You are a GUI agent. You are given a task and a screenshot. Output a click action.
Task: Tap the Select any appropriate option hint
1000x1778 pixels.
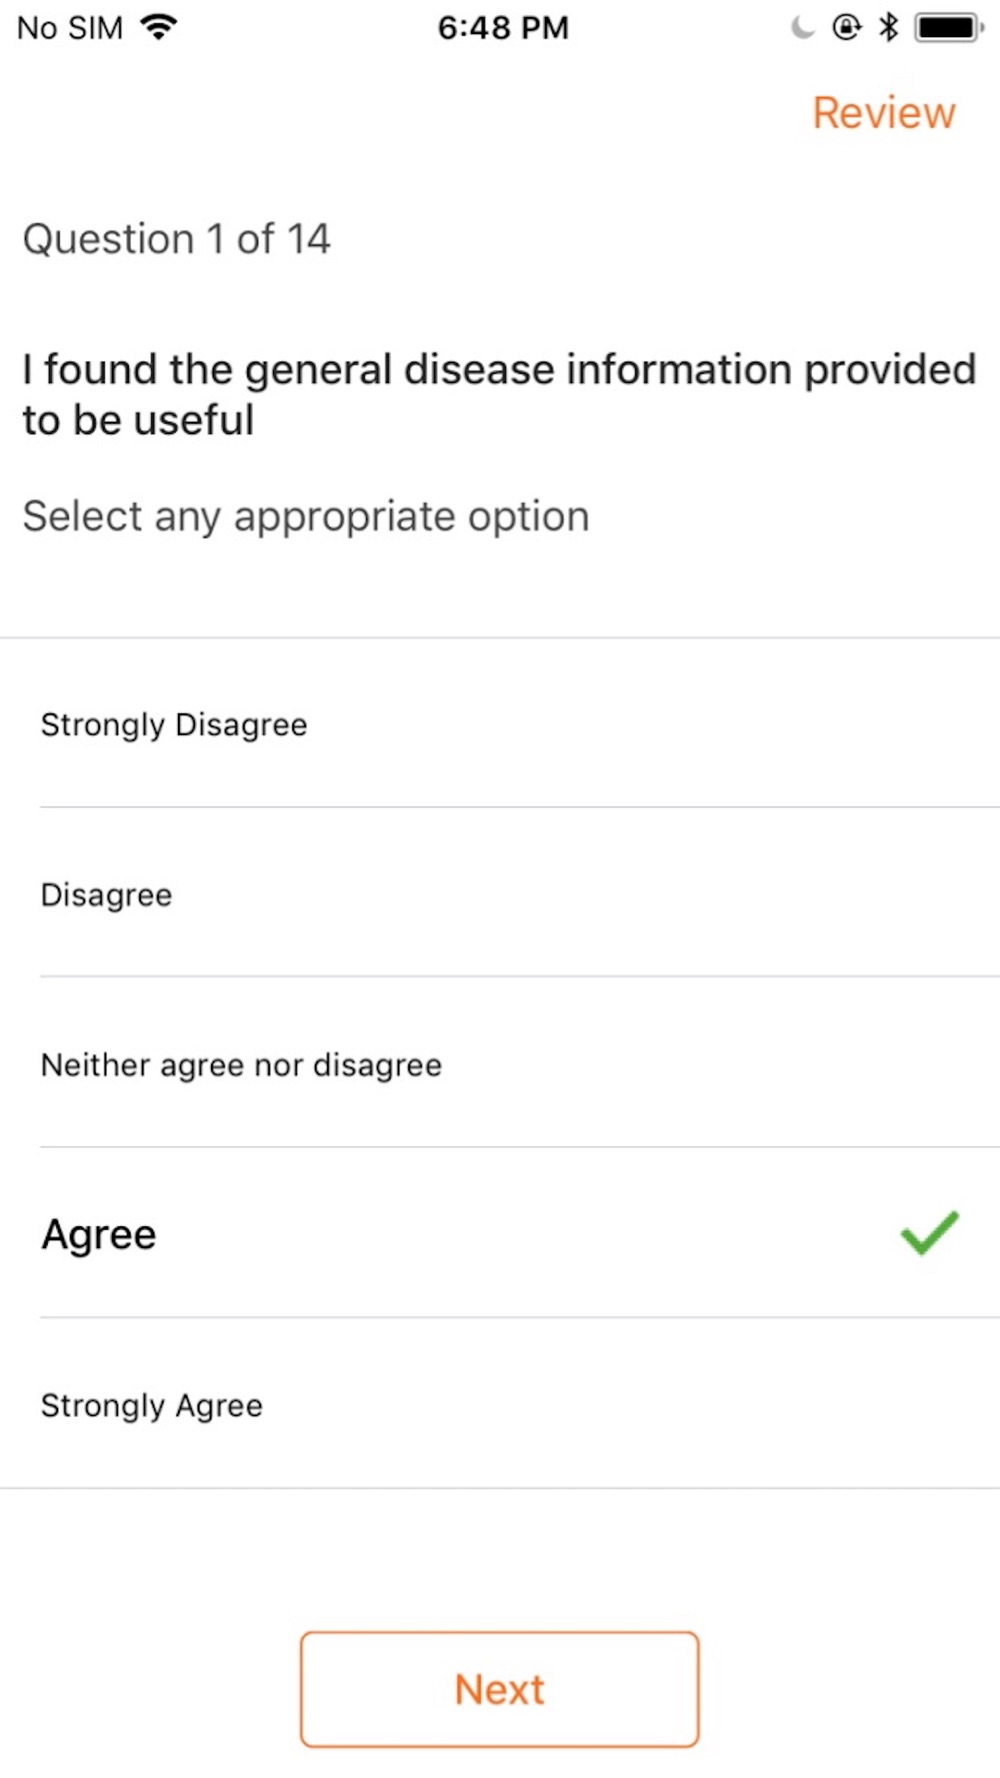pyautogui.click(x=306, y=517)
